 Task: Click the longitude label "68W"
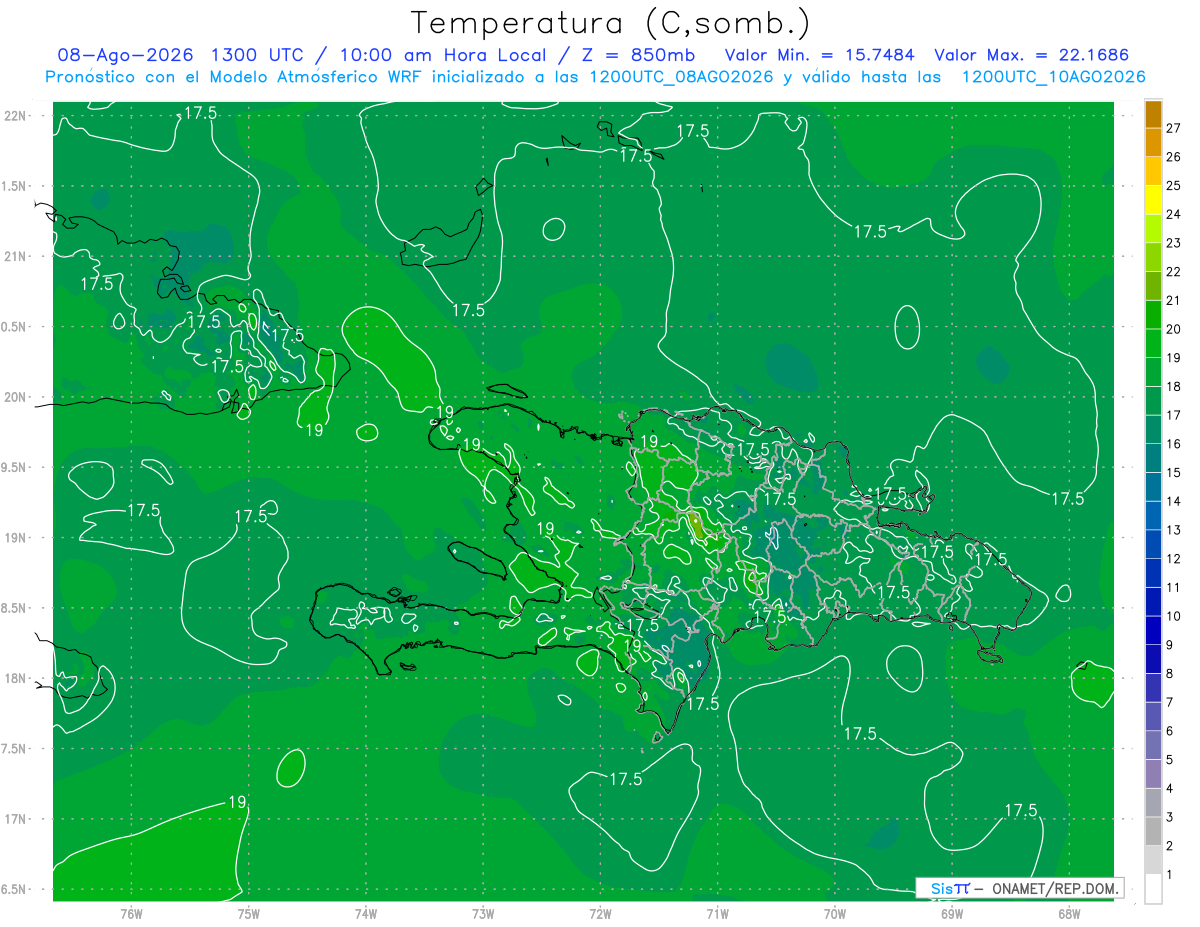pyautogui.click(x=1068, y=913)
